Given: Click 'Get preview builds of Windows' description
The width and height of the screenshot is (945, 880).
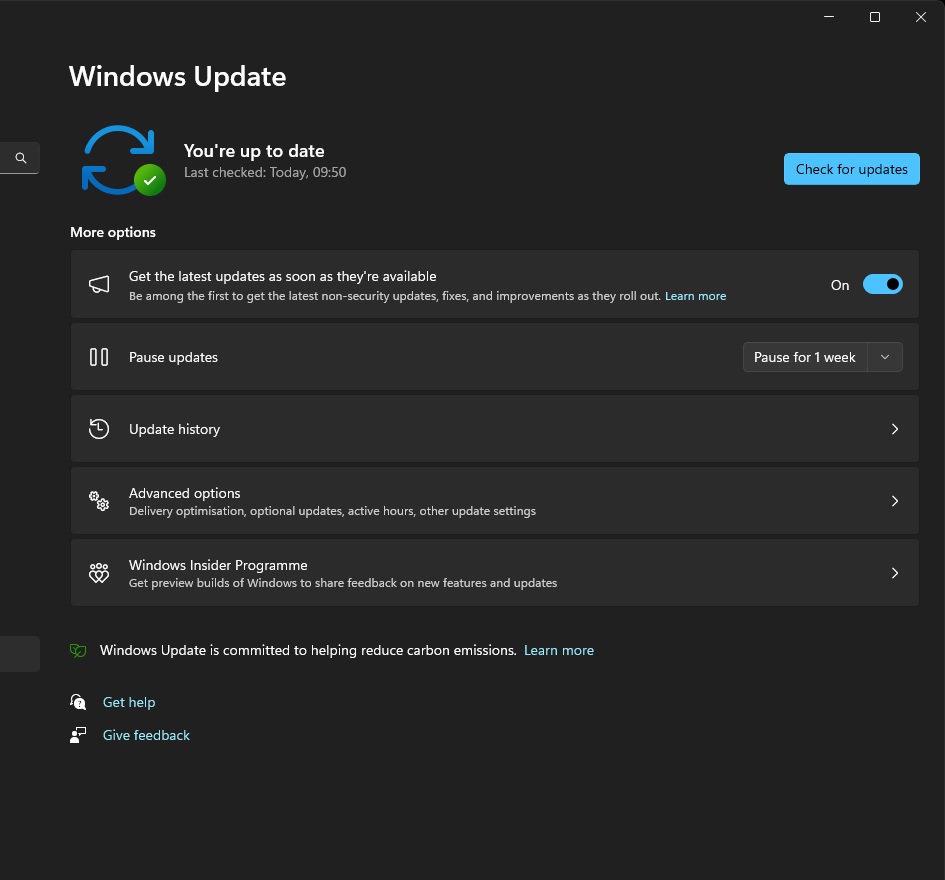Looking at the screenshot, I should (342, 583).
